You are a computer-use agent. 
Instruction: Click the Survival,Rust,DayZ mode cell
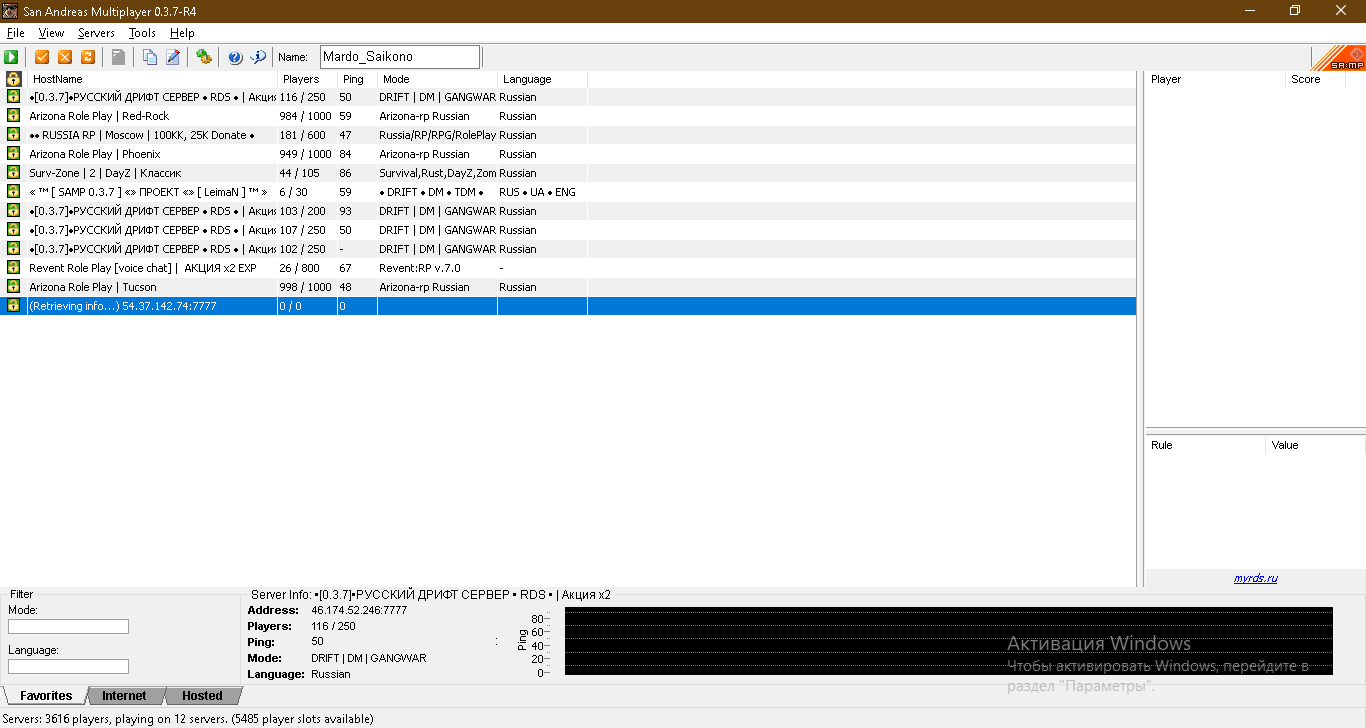(438, 173)
